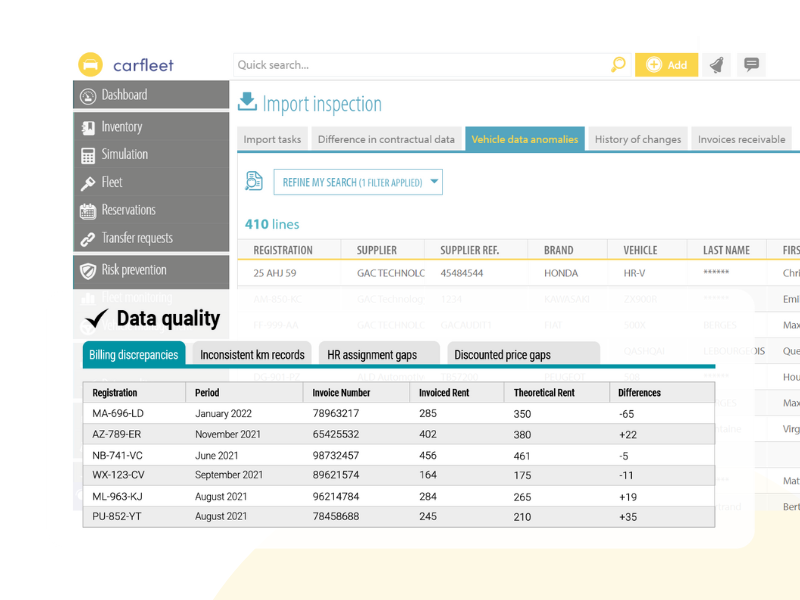This screenshot has width=800, height=600.
Task: Open Dashboard from the sidebar
Action: [x=124, y=95]
